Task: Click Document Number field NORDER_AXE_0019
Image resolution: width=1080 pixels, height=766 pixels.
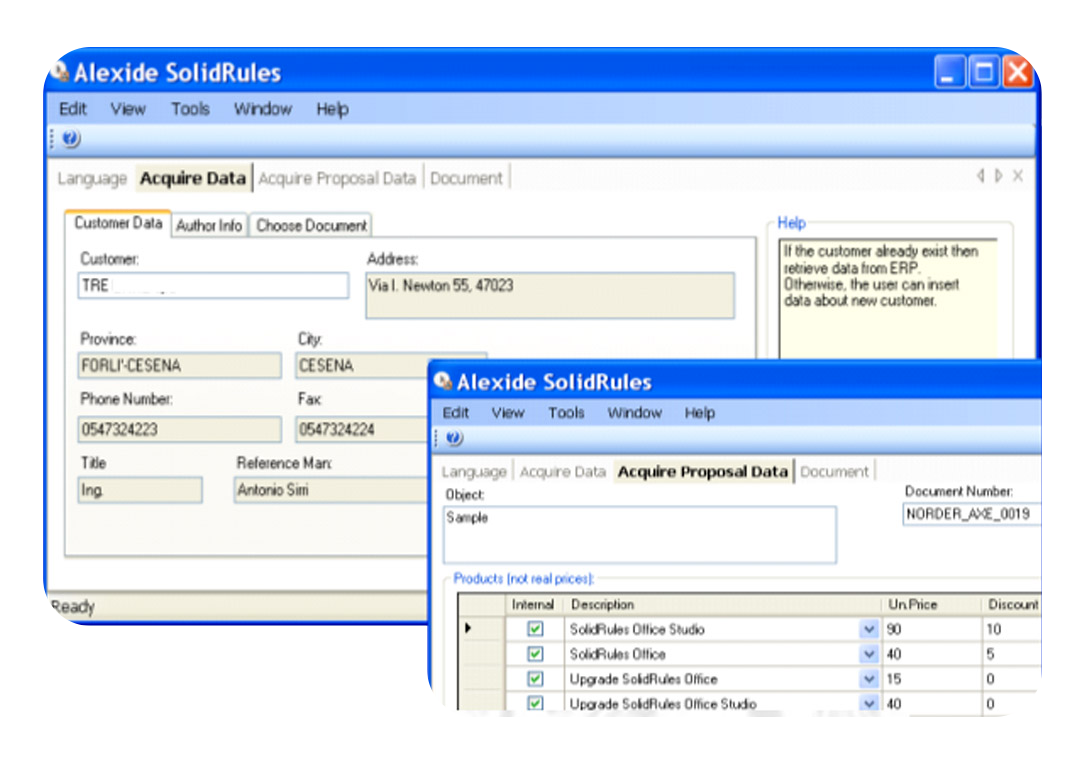Action: pyautogui.click(x=971, y=514)
